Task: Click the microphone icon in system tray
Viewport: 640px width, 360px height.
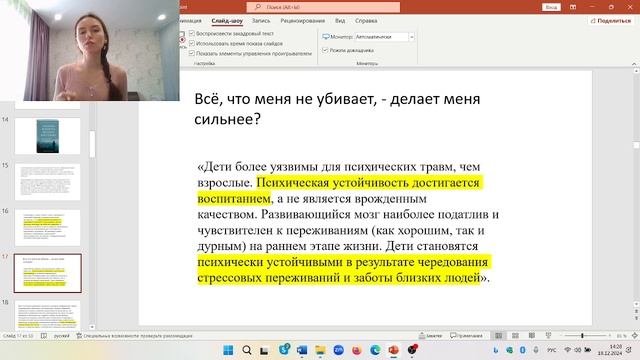Action: [536, 350]
